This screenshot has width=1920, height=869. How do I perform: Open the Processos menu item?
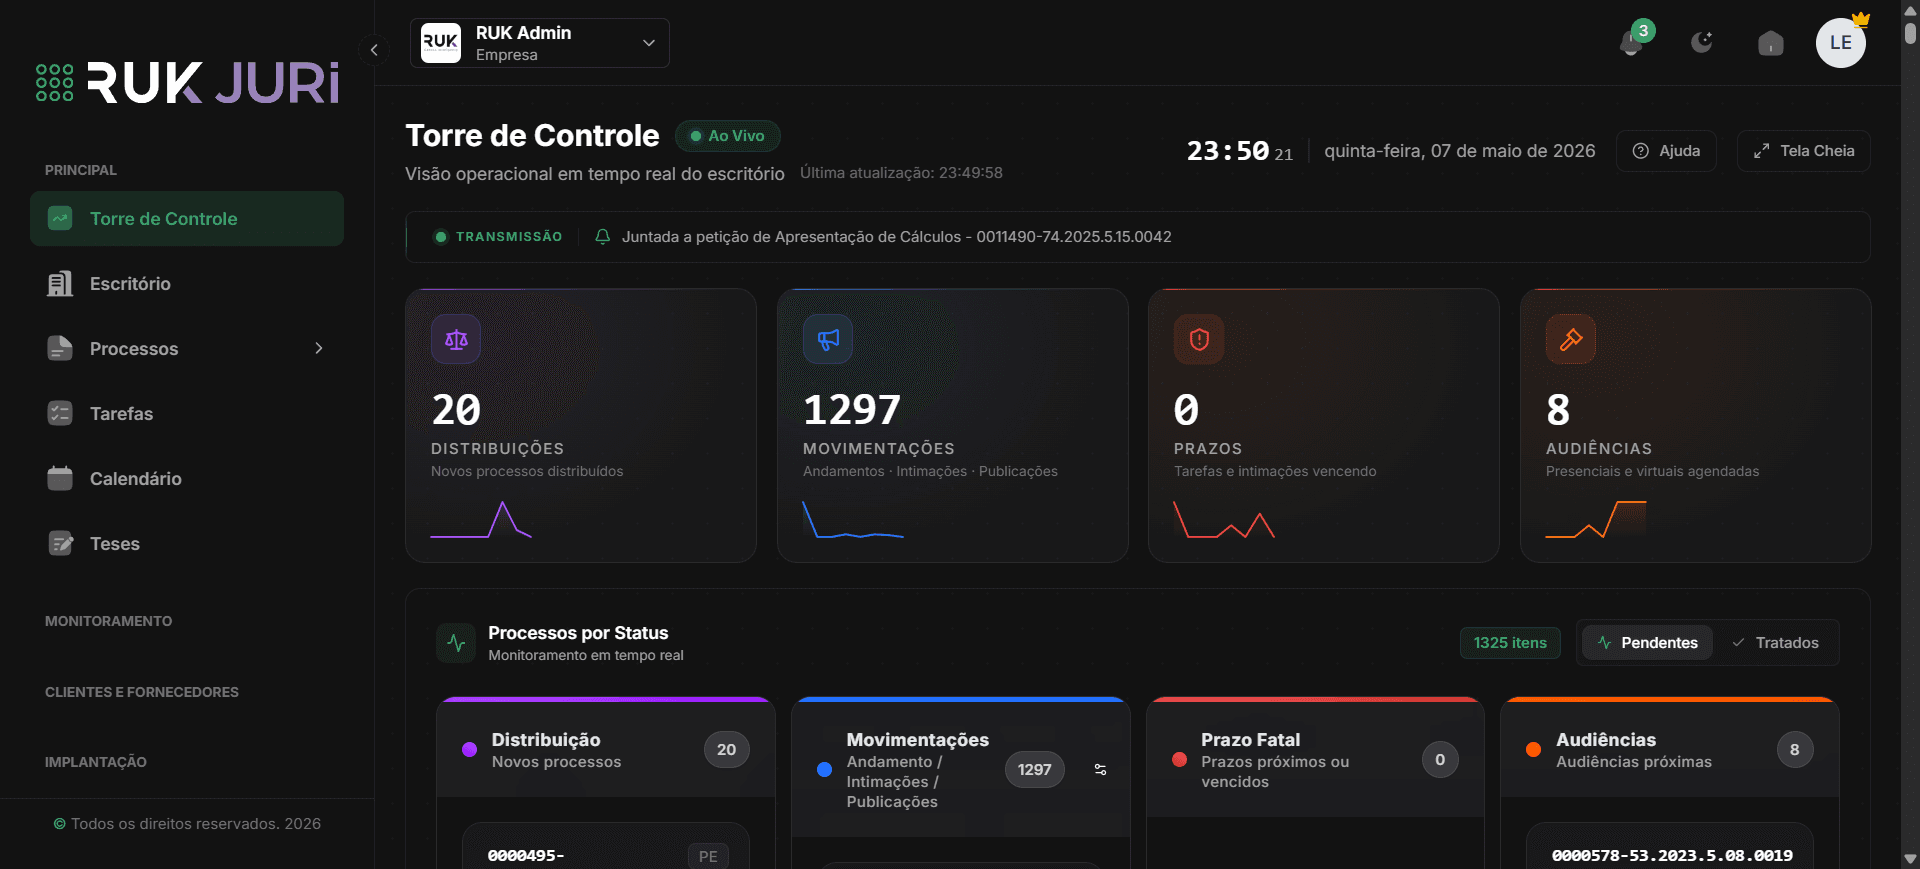(x=187, y=349)
